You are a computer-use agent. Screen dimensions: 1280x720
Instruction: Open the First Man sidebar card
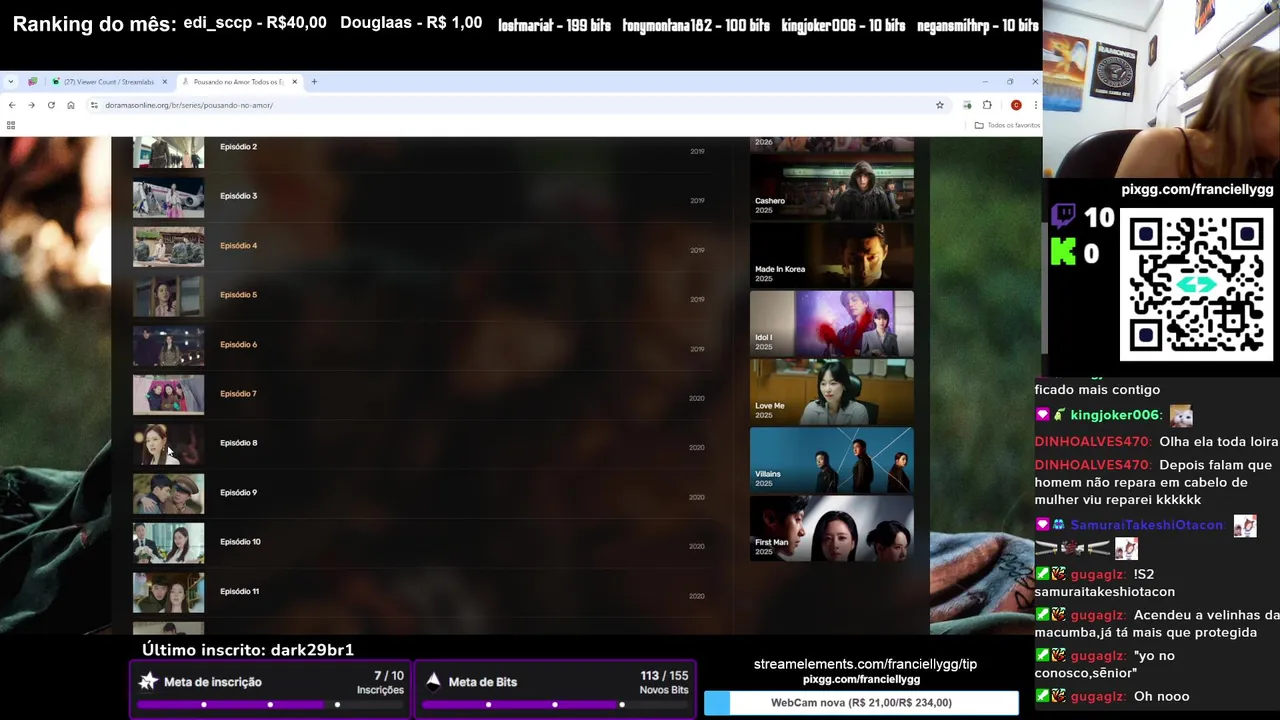(x=831, y=528)
